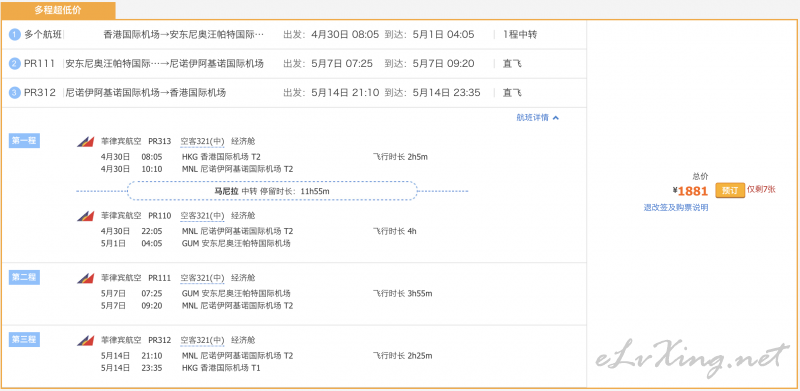The width and height of the screenshot is (800, 391).
Task: Click Philippine Airlines logo beside PR110
Action: tap(85, 216)
